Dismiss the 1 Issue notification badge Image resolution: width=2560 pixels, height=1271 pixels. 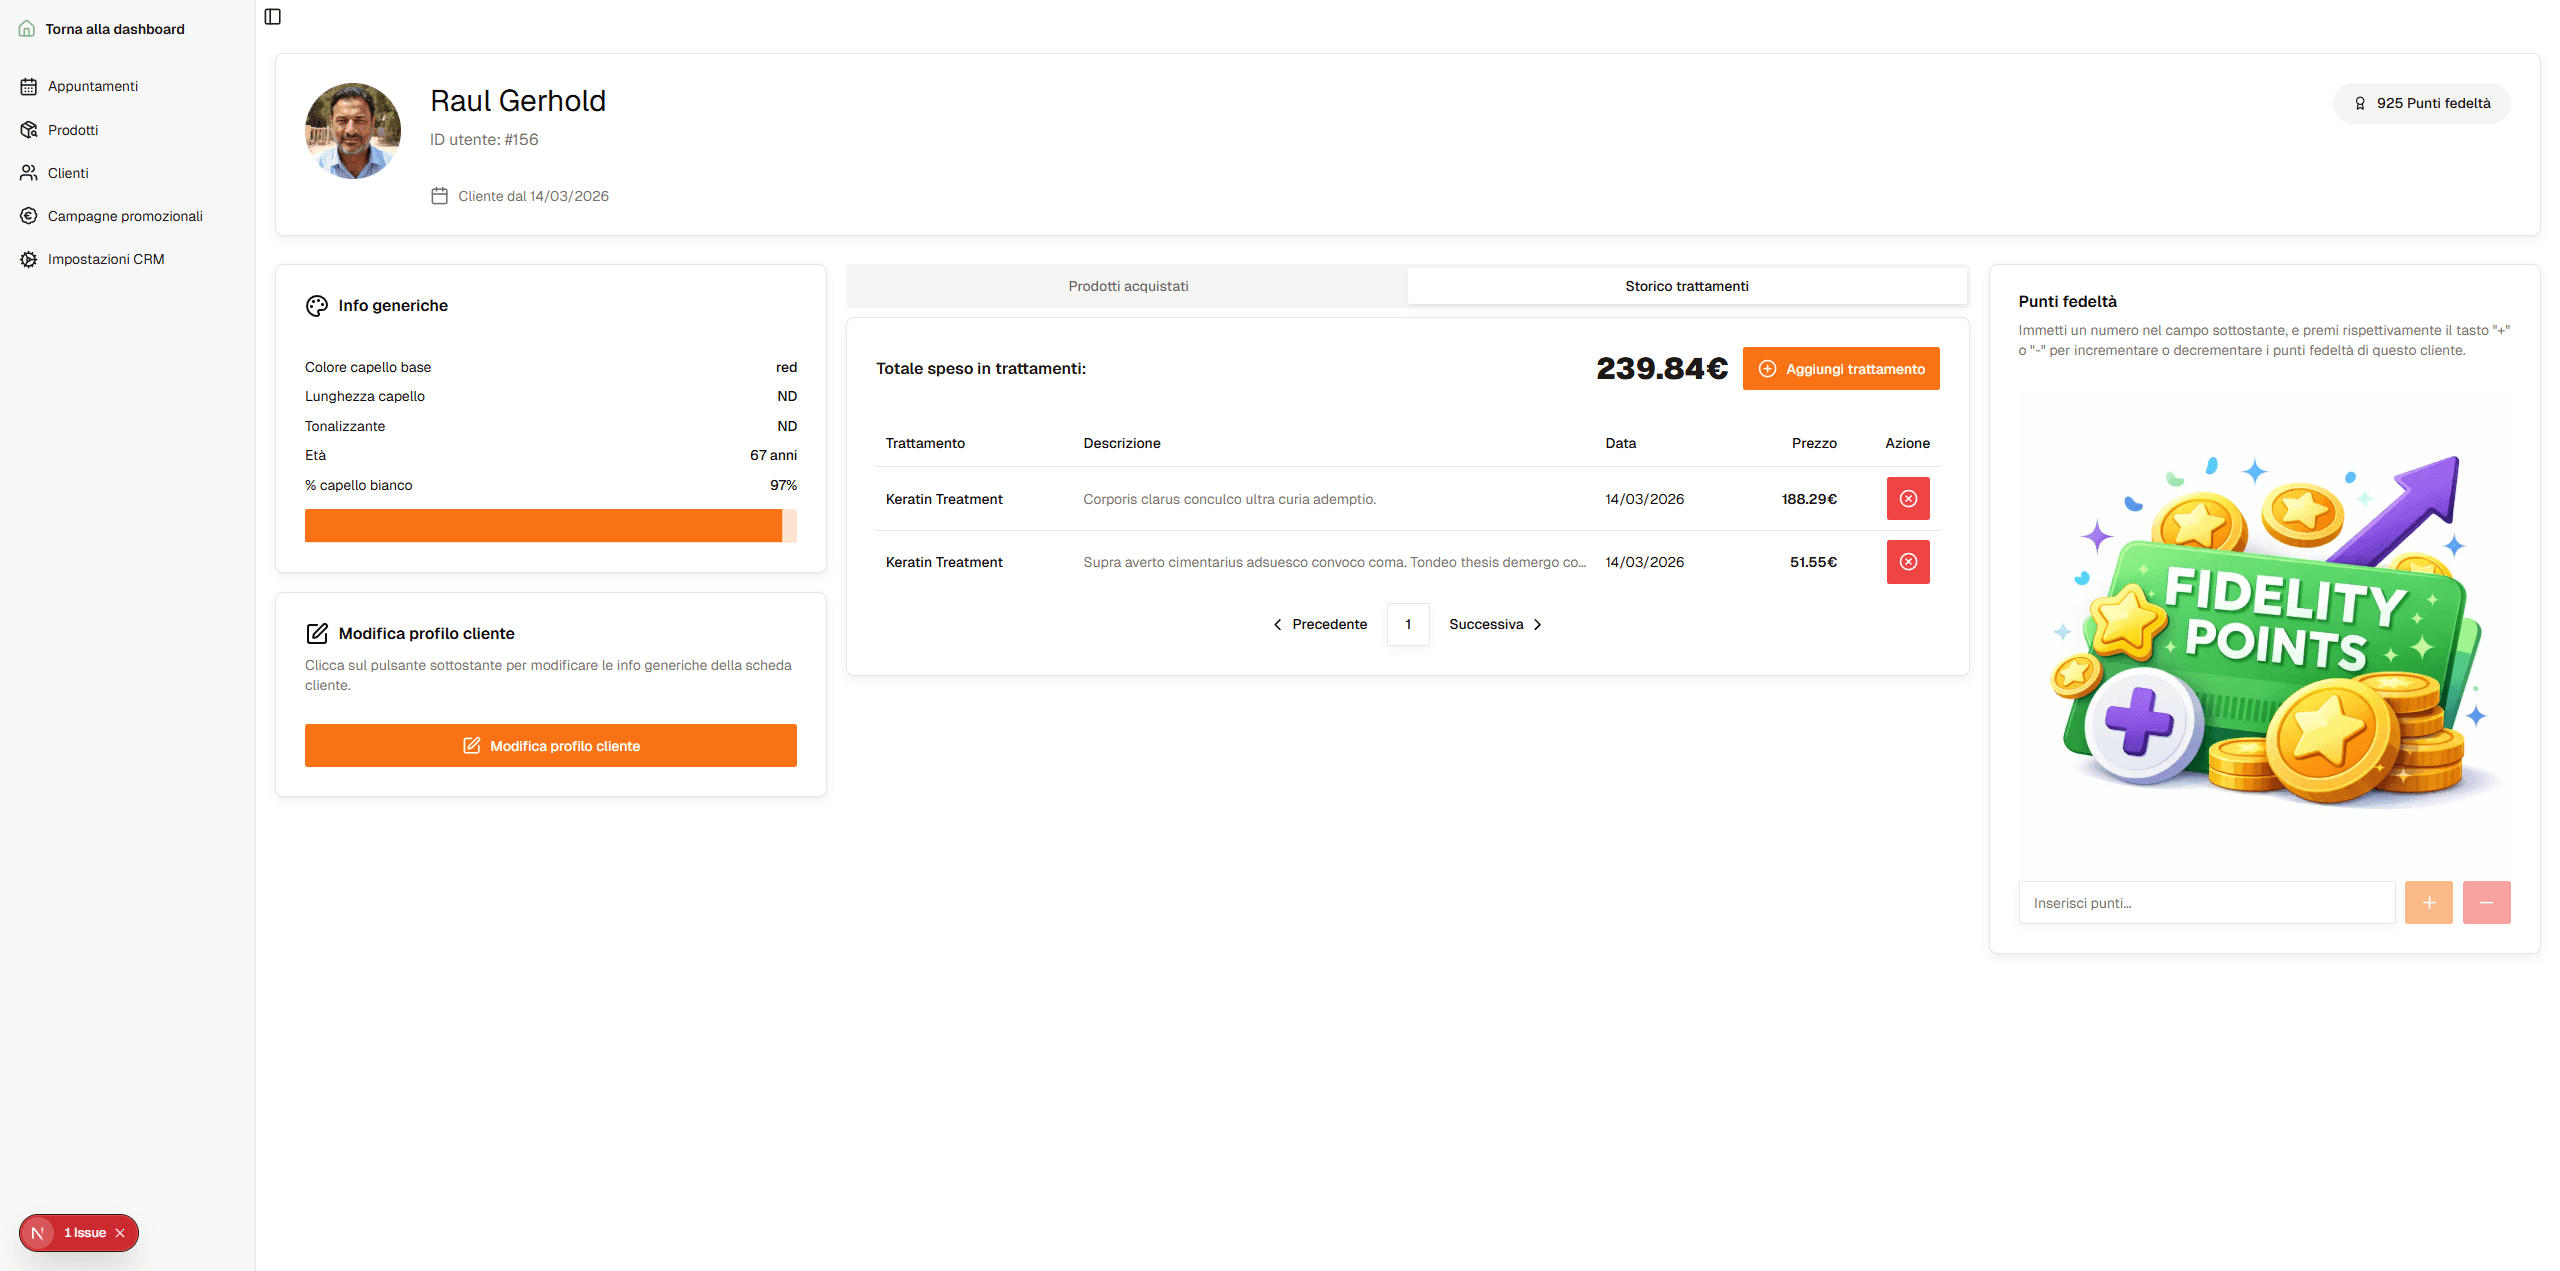point(121,1233)
